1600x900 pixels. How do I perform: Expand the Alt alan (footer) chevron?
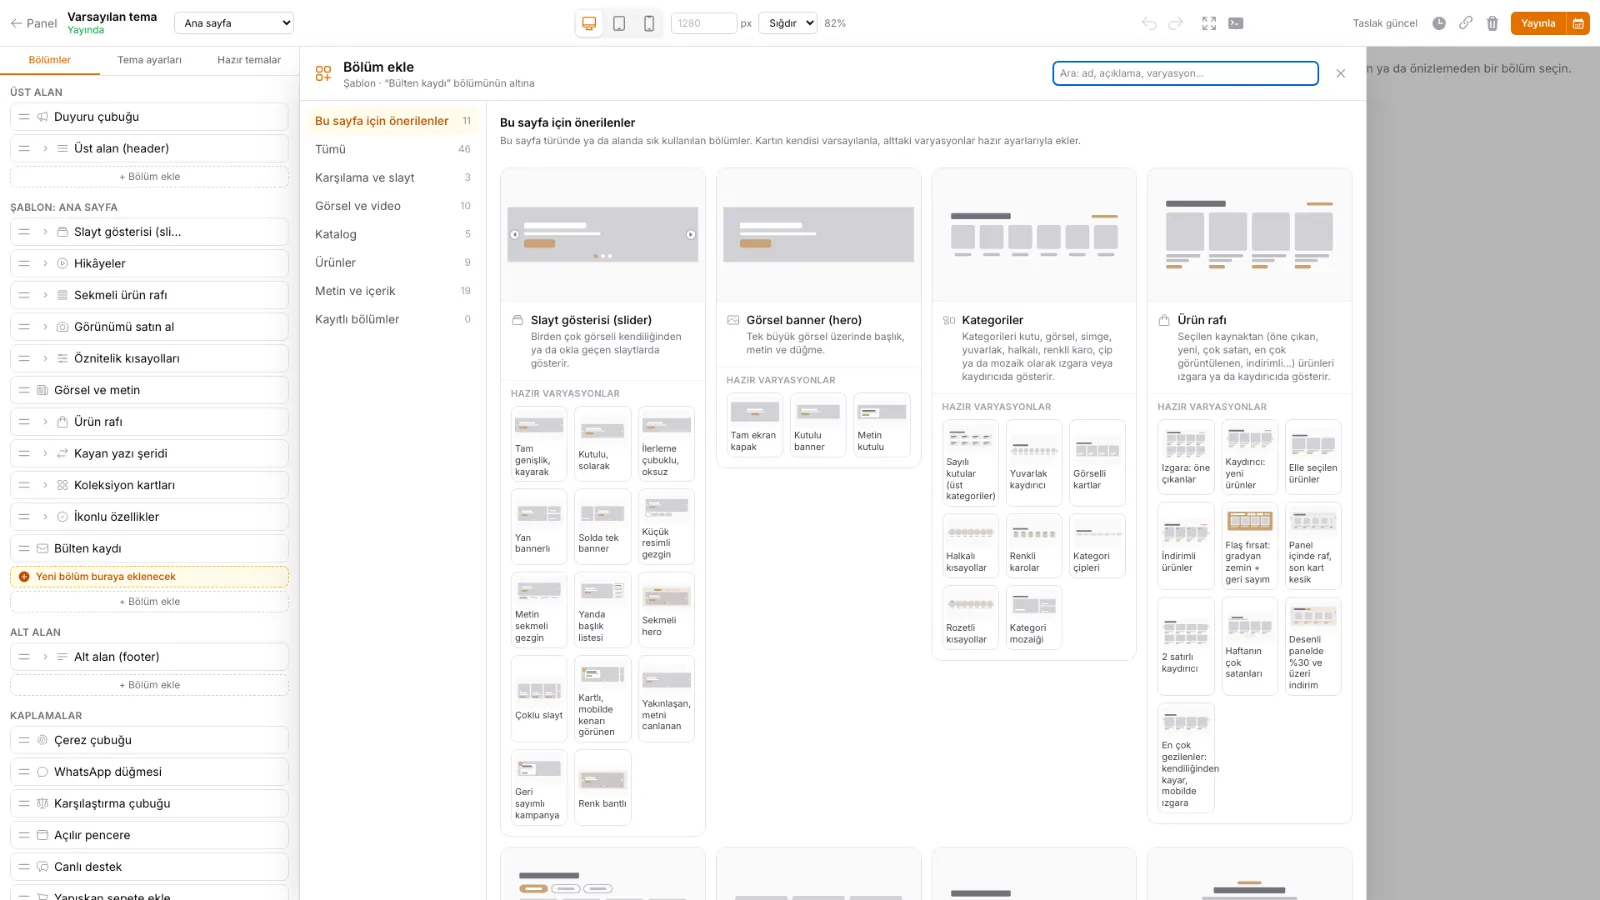[x=45, y=657]
